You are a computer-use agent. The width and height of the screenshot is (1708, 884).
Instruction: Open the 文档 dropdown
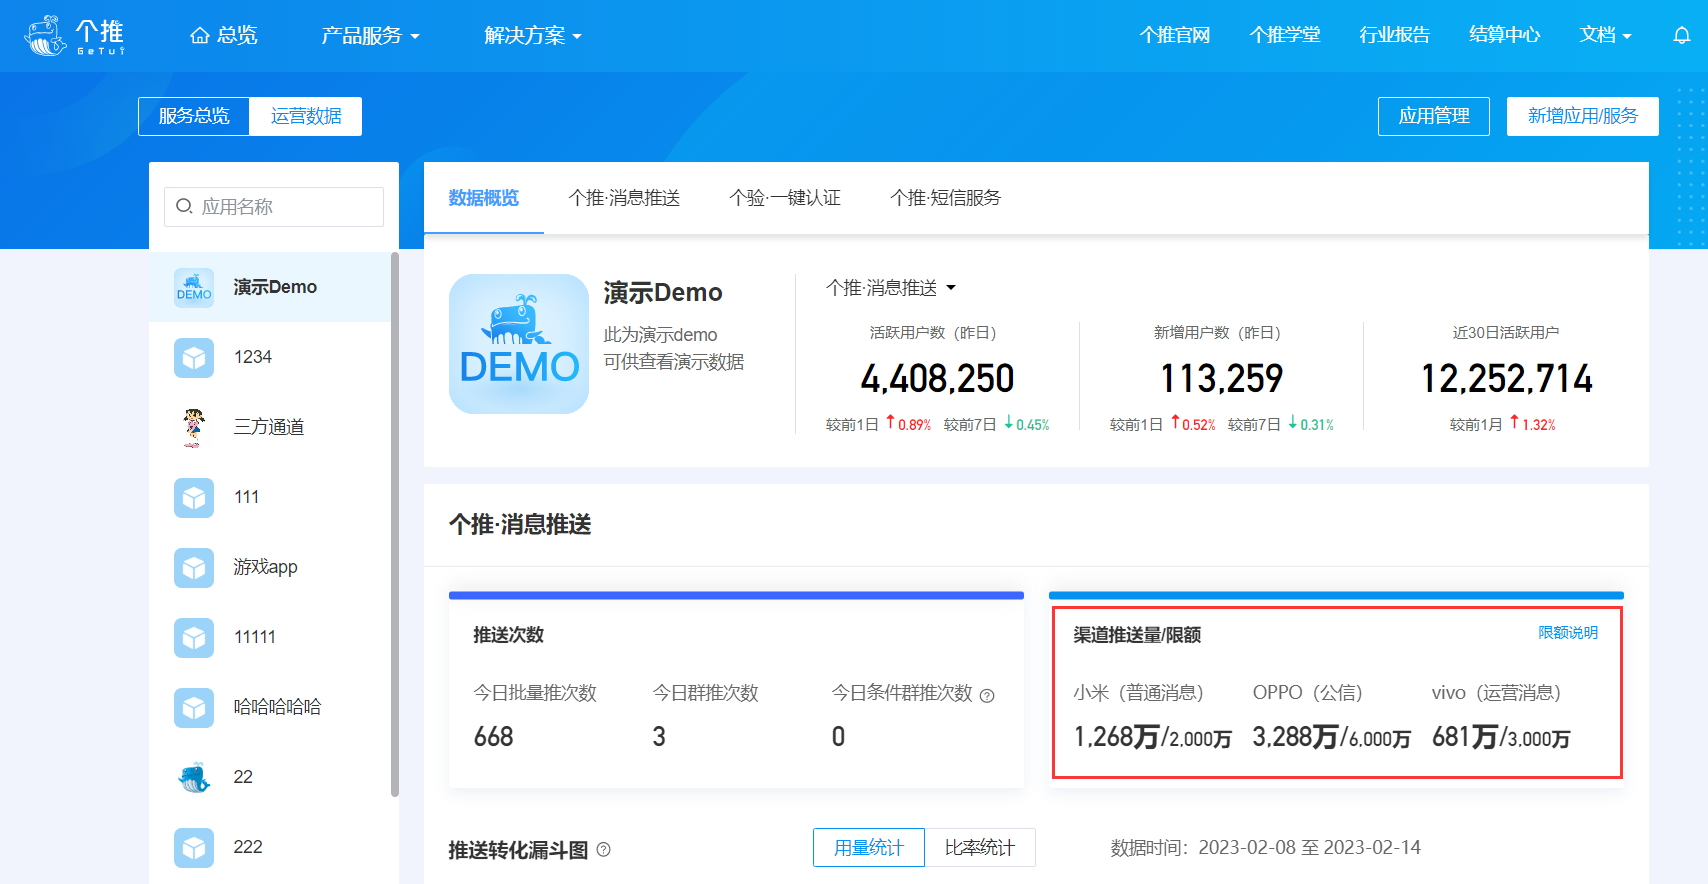click(1605, 35)
